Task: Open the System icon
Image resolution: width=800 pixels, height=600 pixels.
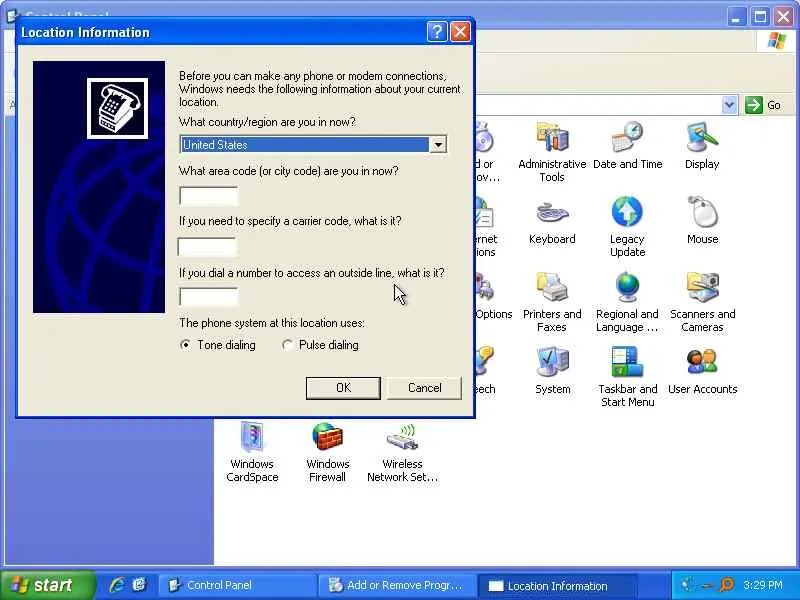Action: [x=553, y=370]
